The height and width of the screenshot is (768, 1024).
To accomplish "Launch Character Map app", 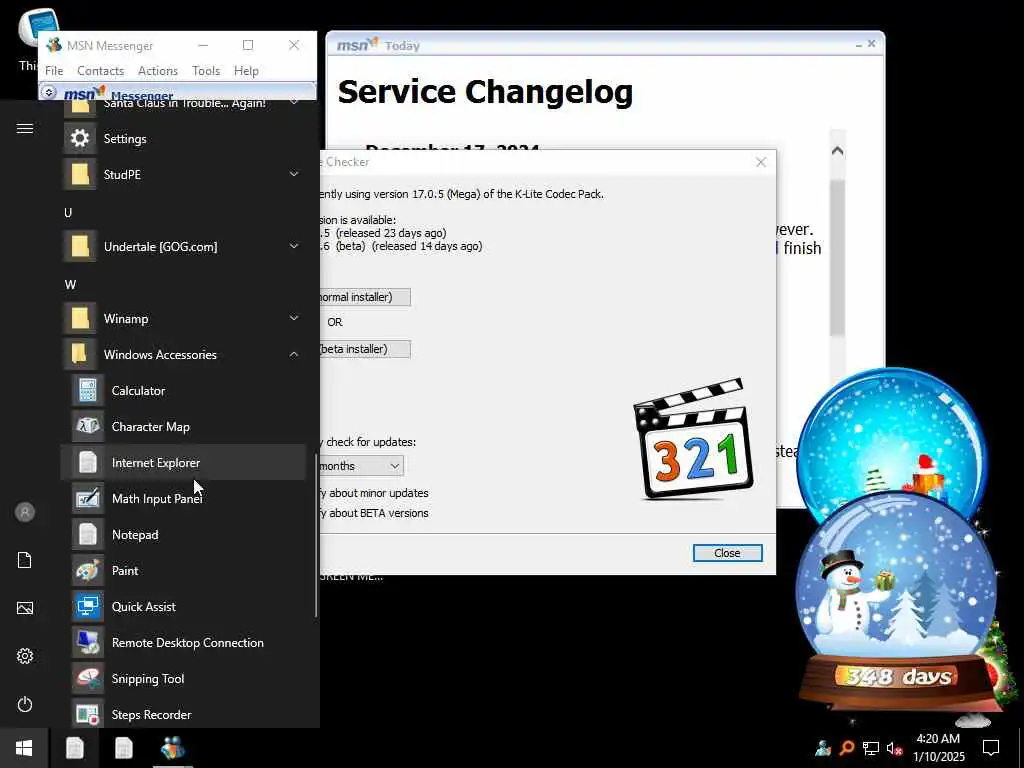I will (183, 426).
